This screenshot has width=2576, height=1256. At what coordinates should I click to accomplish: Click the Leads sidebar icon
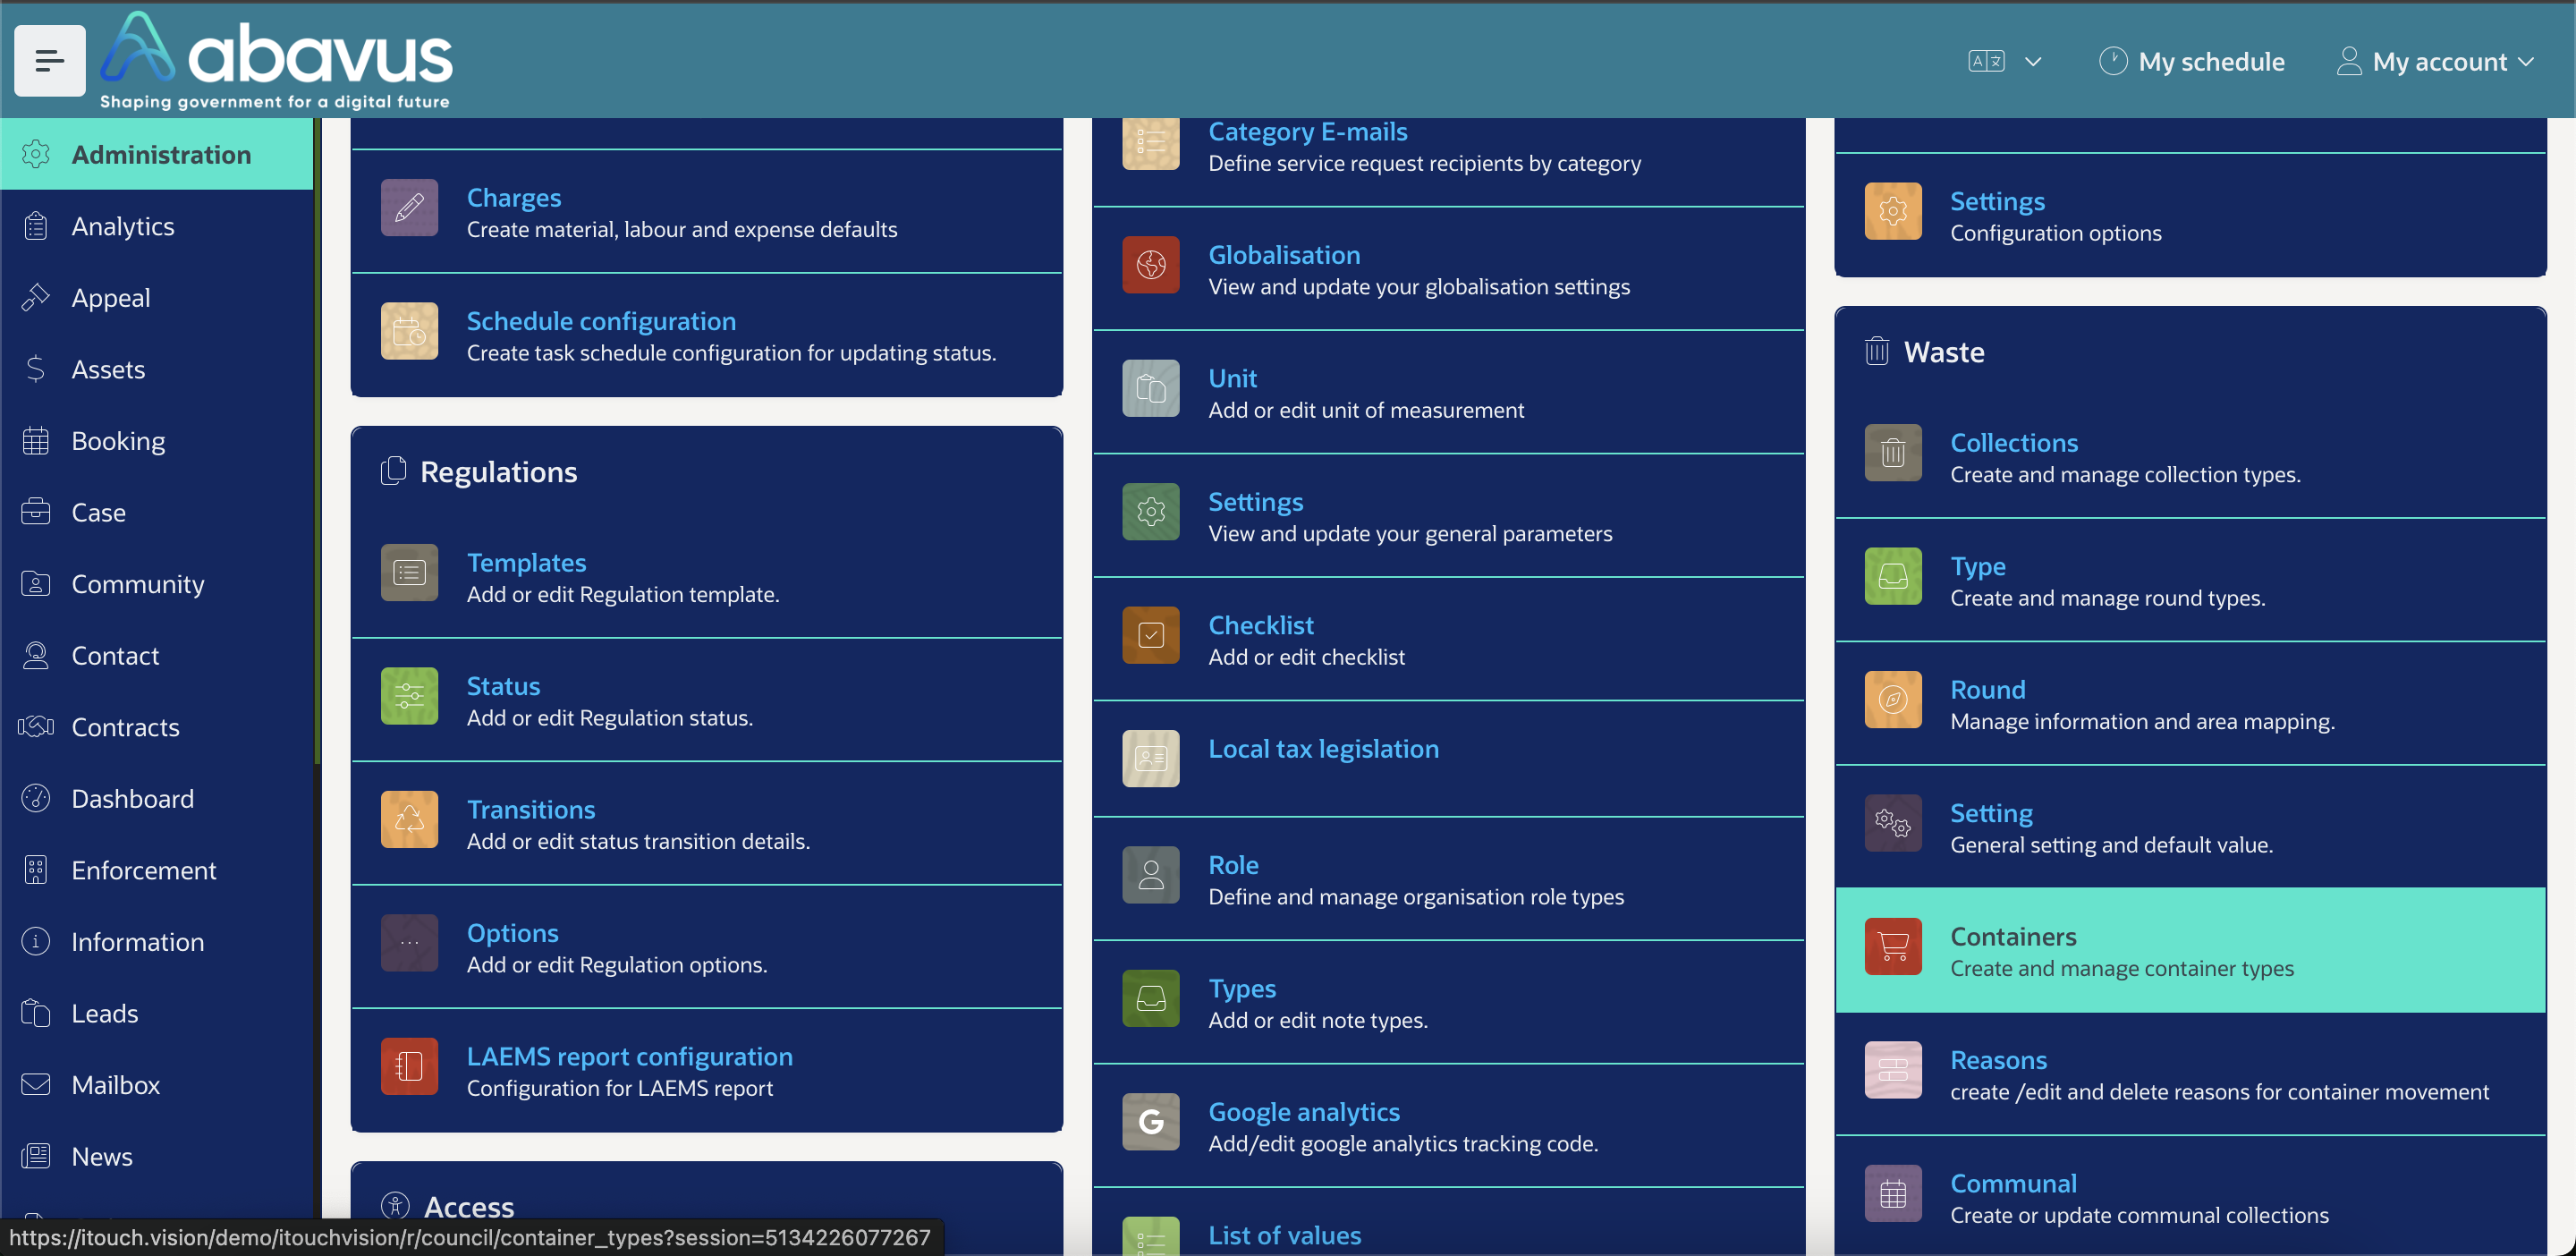pyautogui.click(x=35, y=1012)
